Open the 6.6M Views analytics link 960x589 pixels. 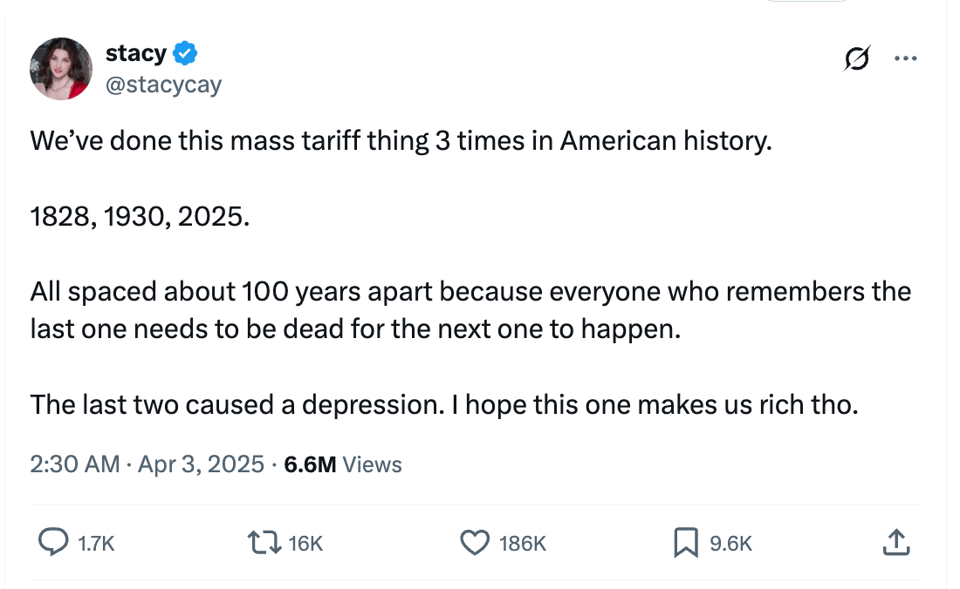click(x=343, y=464)
